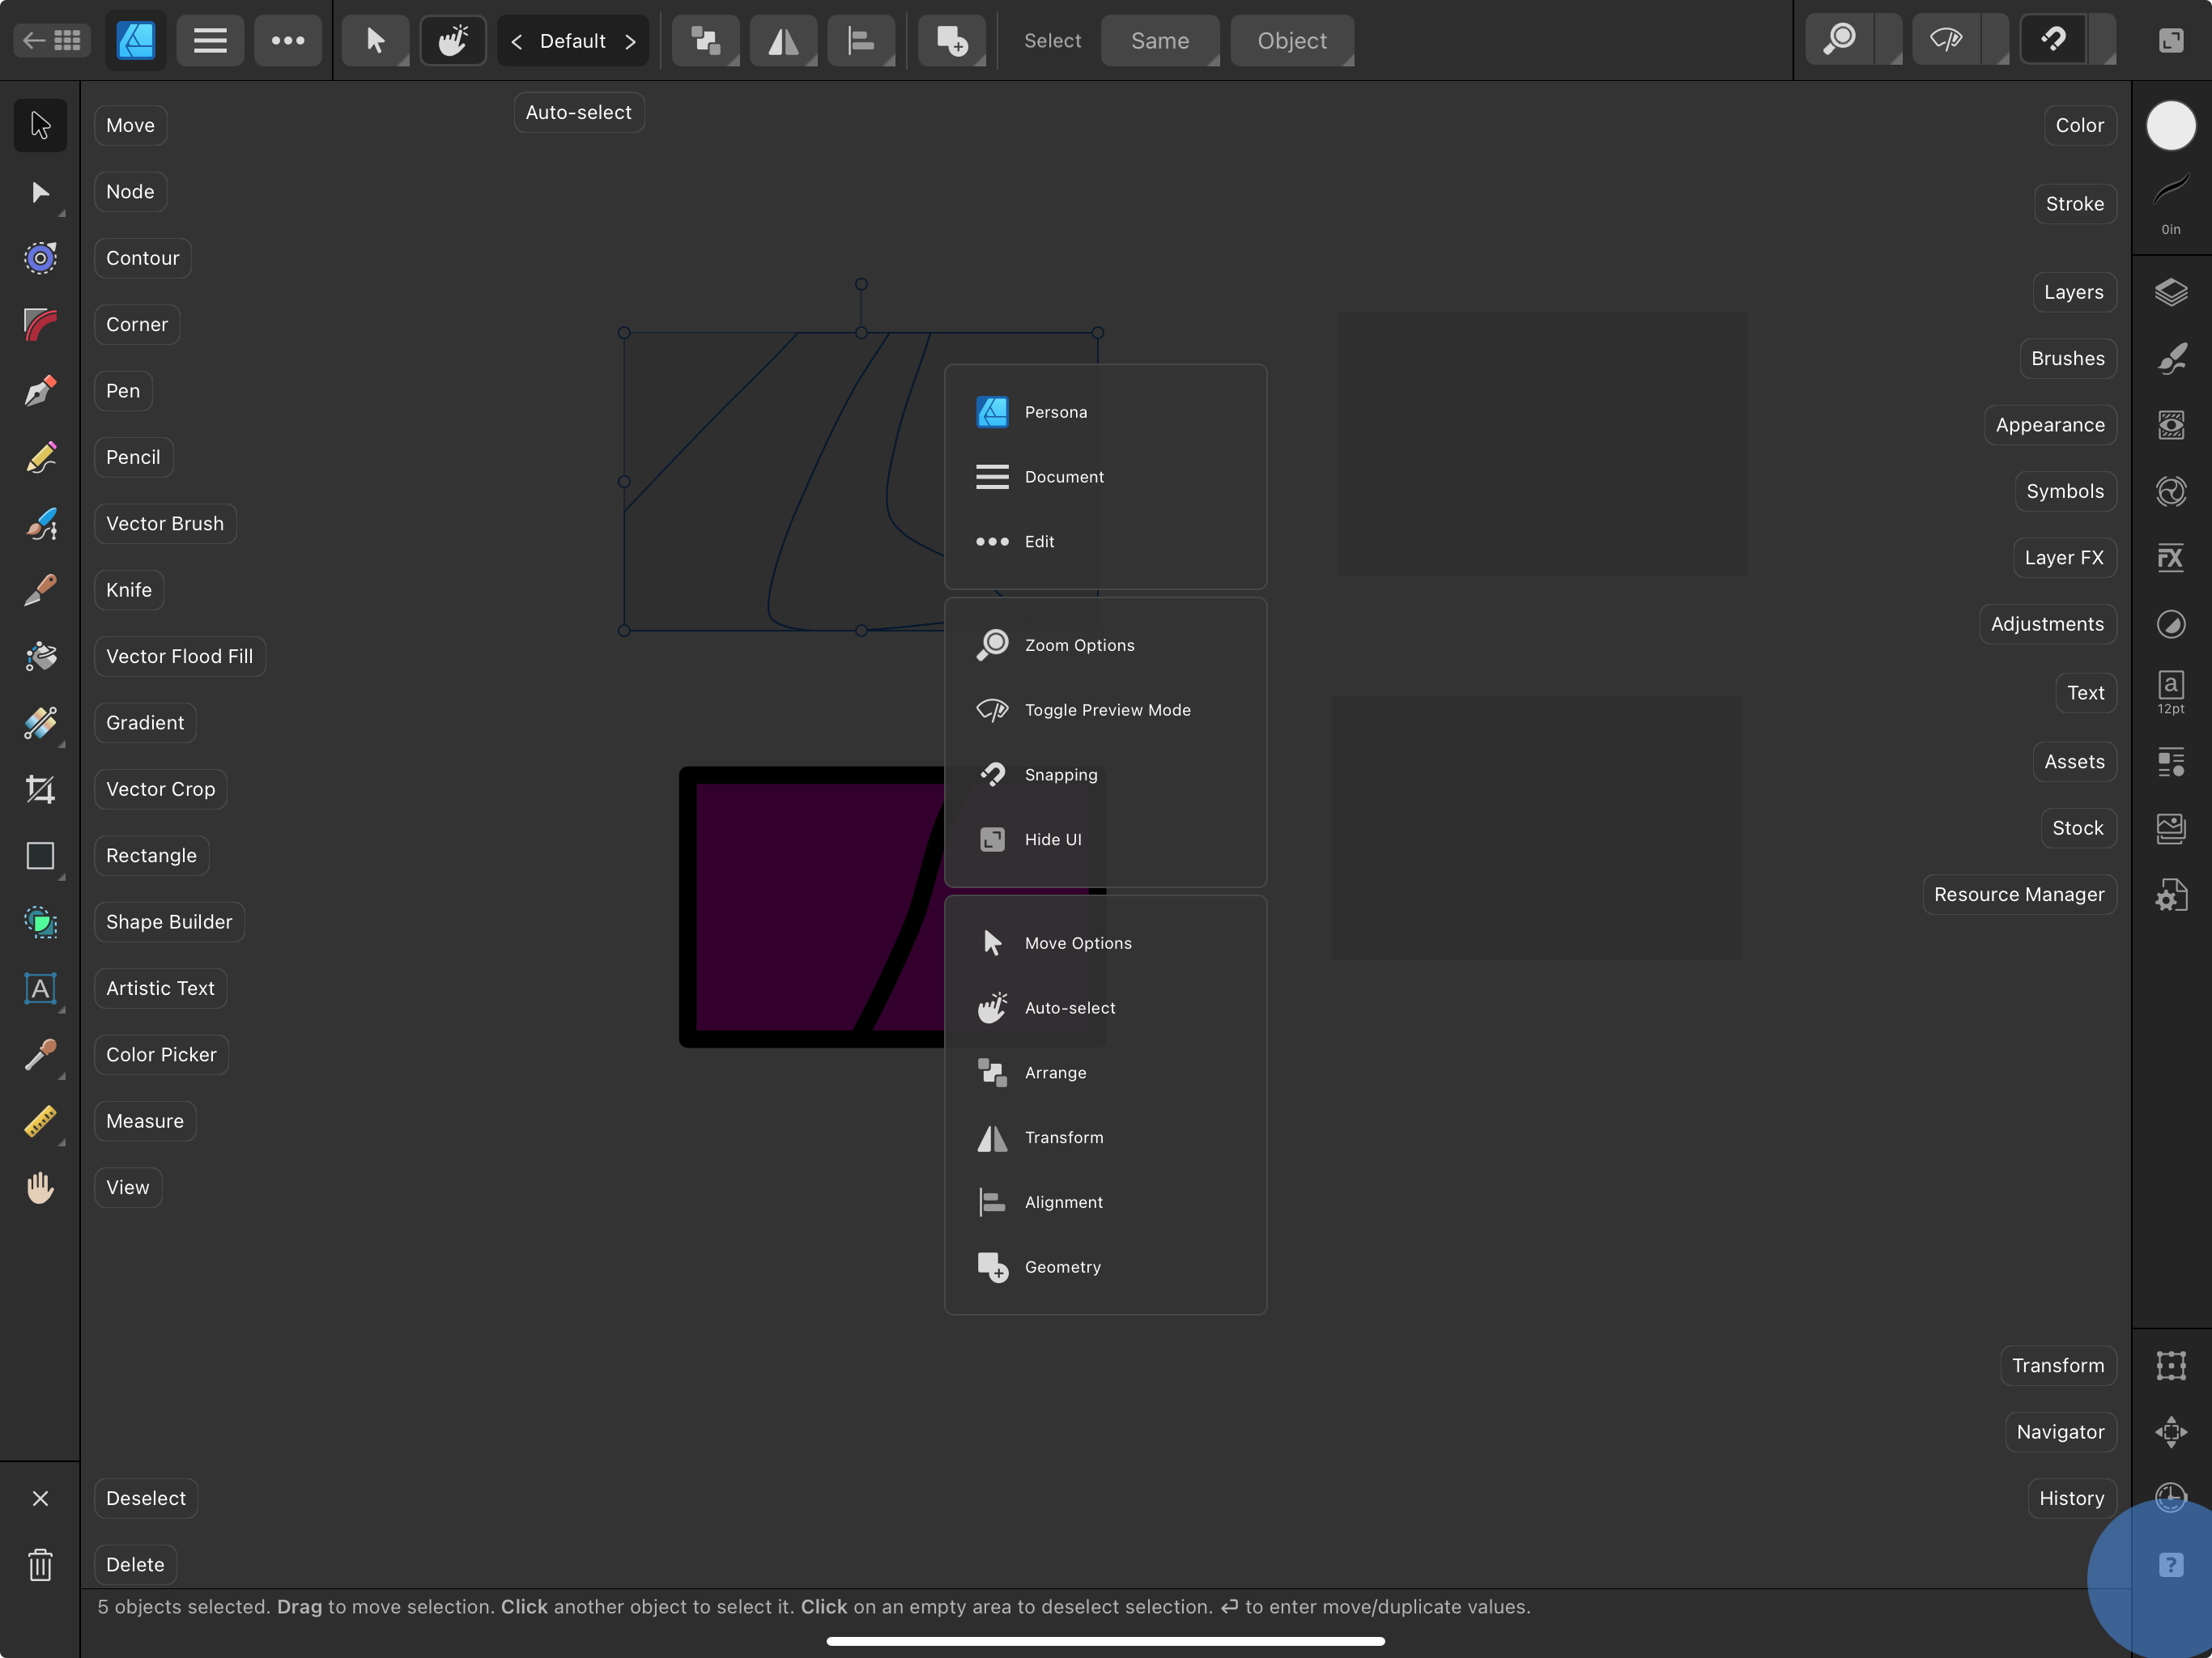Open Geometry options in the top toolbar
Screen dimensions: 2212x1658
click(951, 41)
